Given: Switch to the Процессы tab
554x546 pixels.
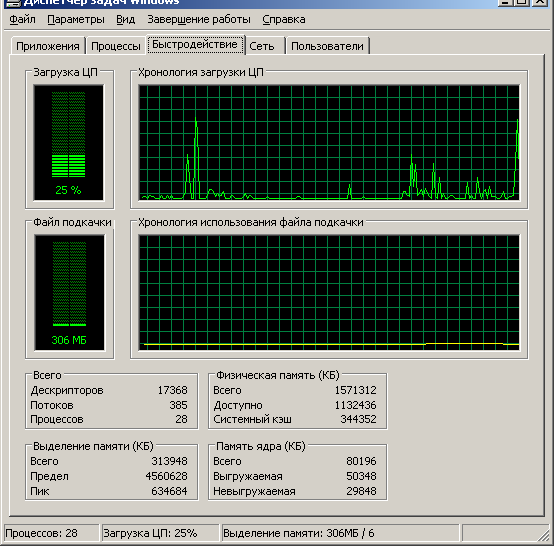Looking at the screenshot, I should click(x=116, y=46).
